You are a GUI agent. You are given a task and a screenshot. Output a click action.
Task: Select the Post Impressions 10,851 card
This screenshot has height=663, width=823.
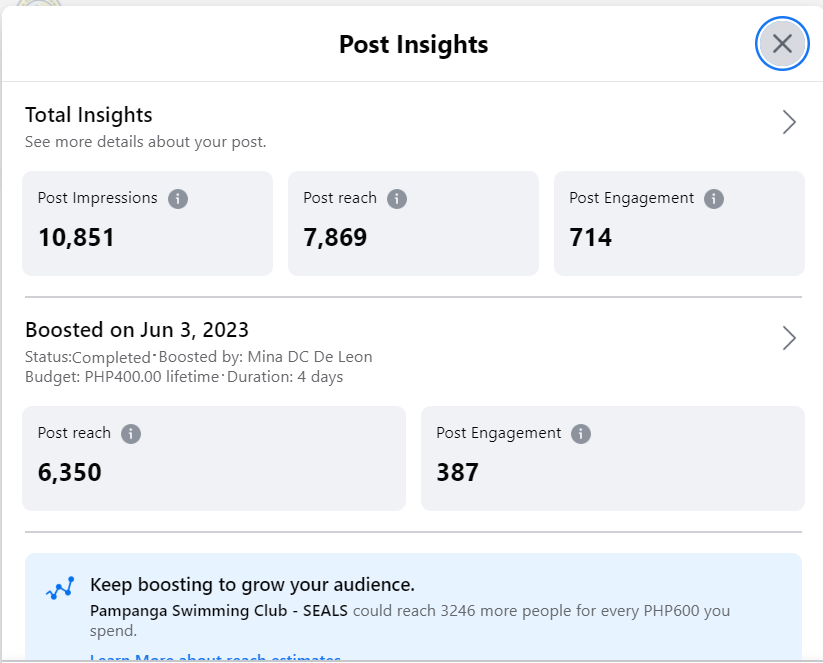click(147, 223)
